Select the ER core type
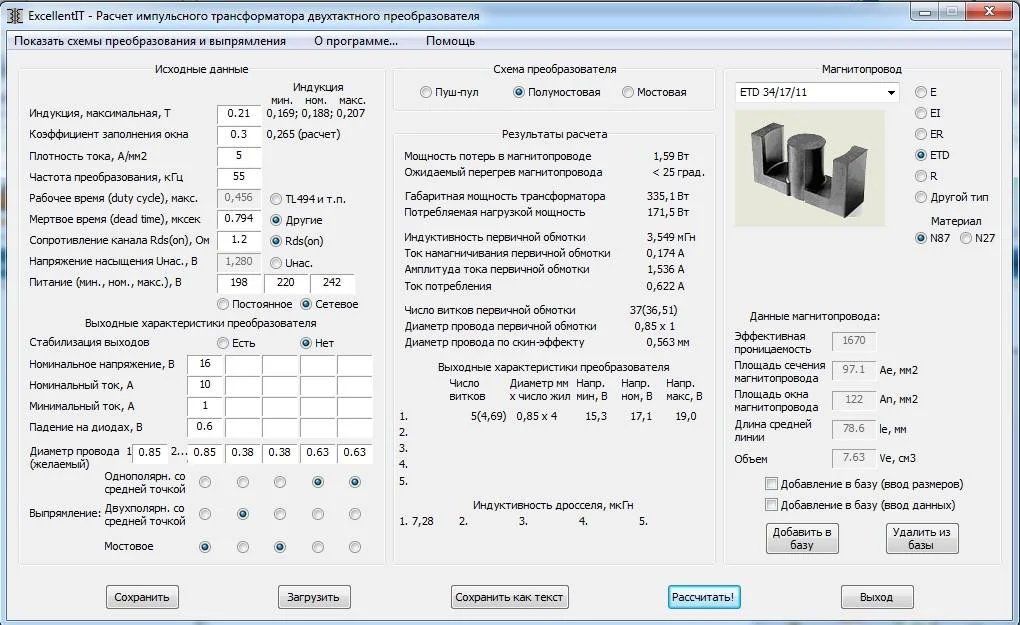1020x625 pixels. coord(921,134)
